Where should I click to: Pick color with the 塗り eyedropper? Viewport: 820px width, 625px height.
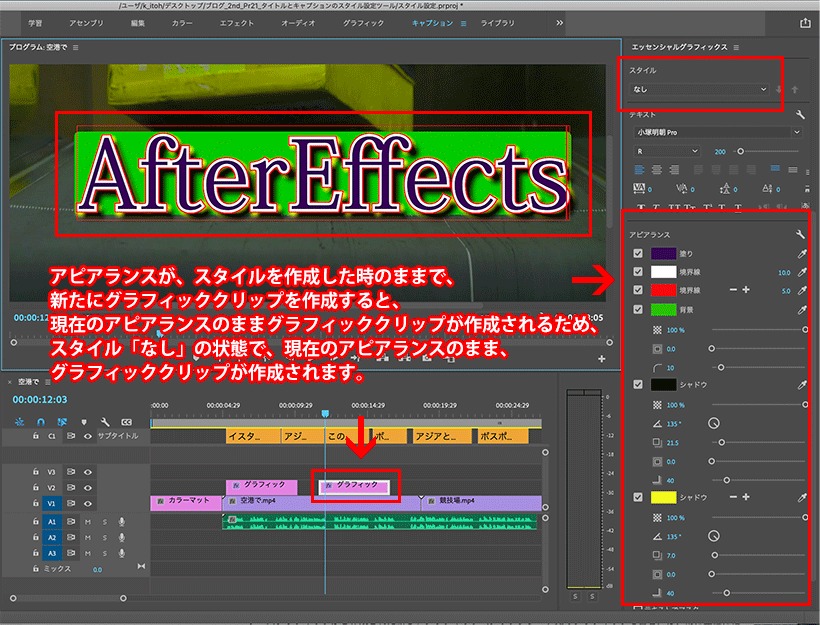tap(802, 254)
